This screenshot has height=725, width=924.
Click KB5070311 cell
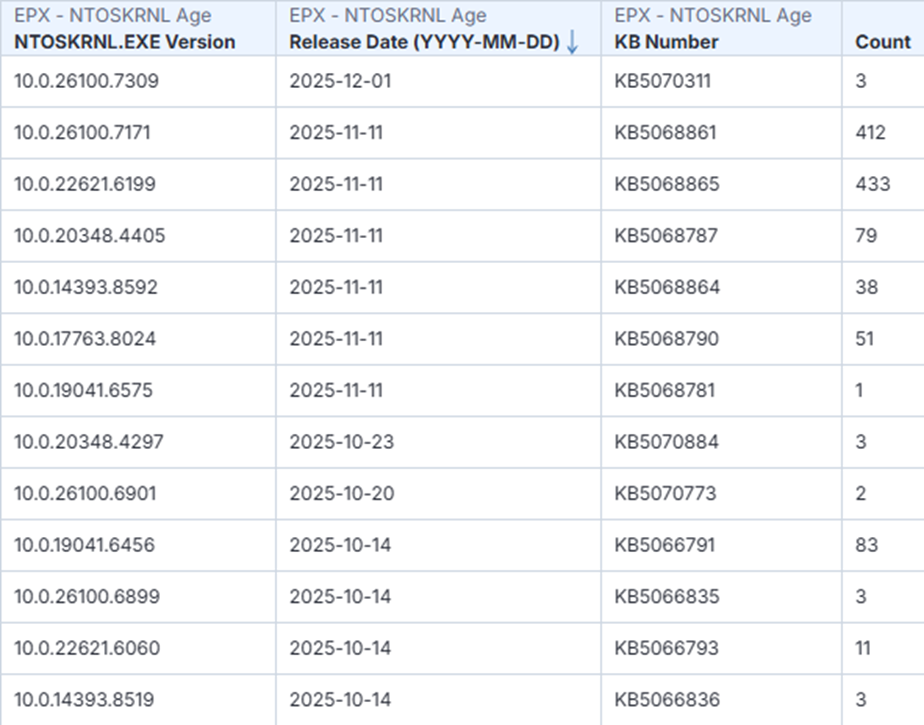coord(663,81)
